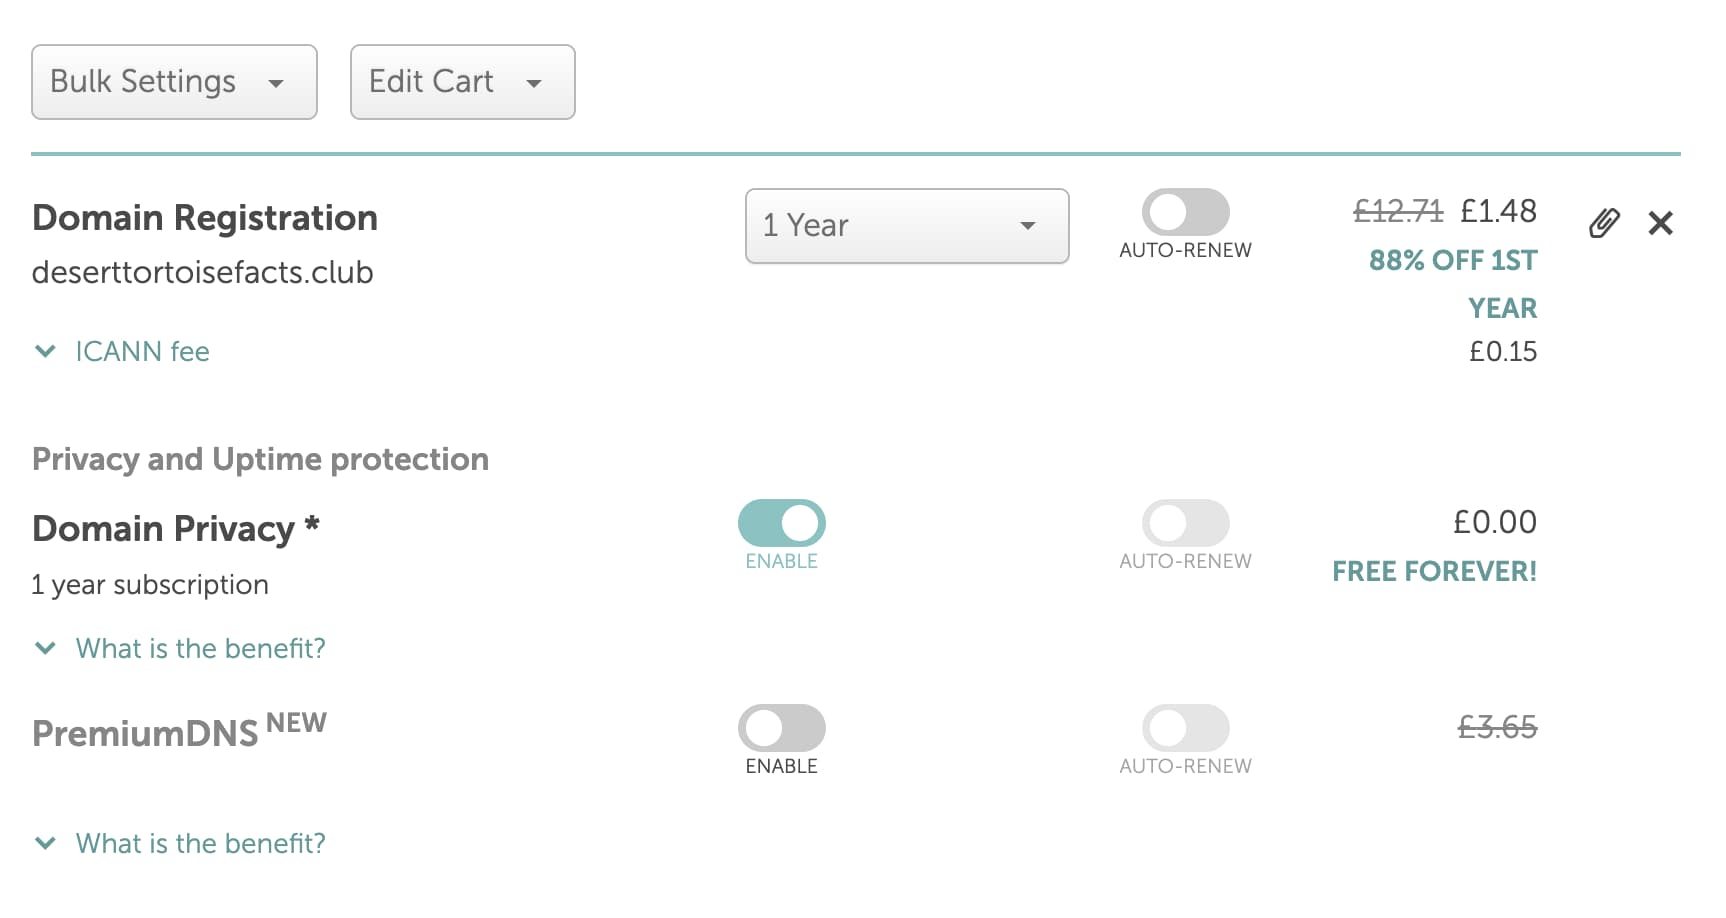Click the FREE FOREVER! label
The image size is (1726, 918).
1434,571
